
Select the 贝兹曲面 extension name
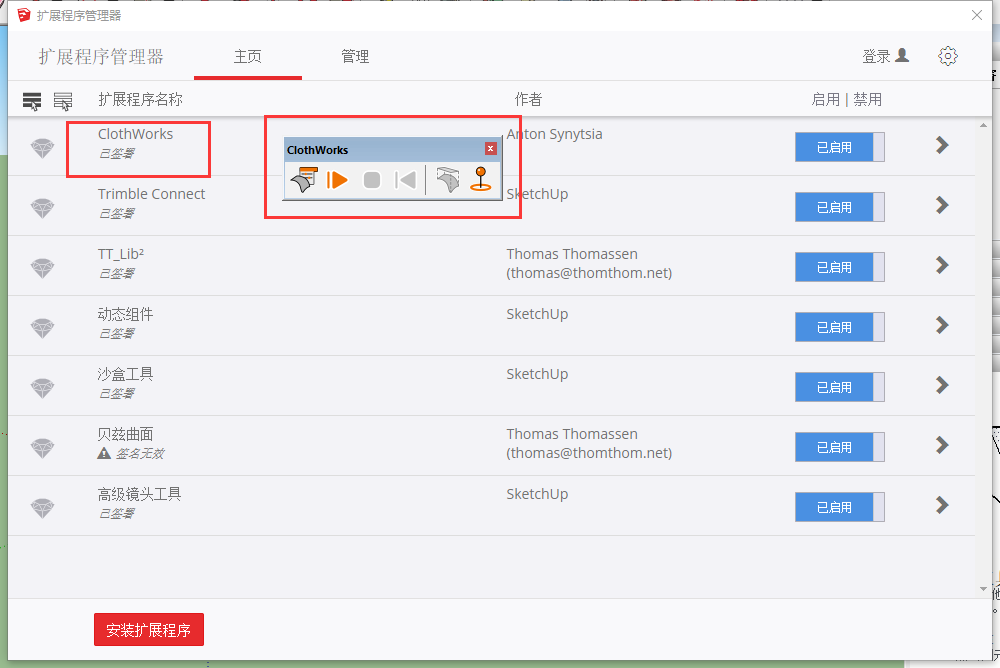tap(125, 434)
